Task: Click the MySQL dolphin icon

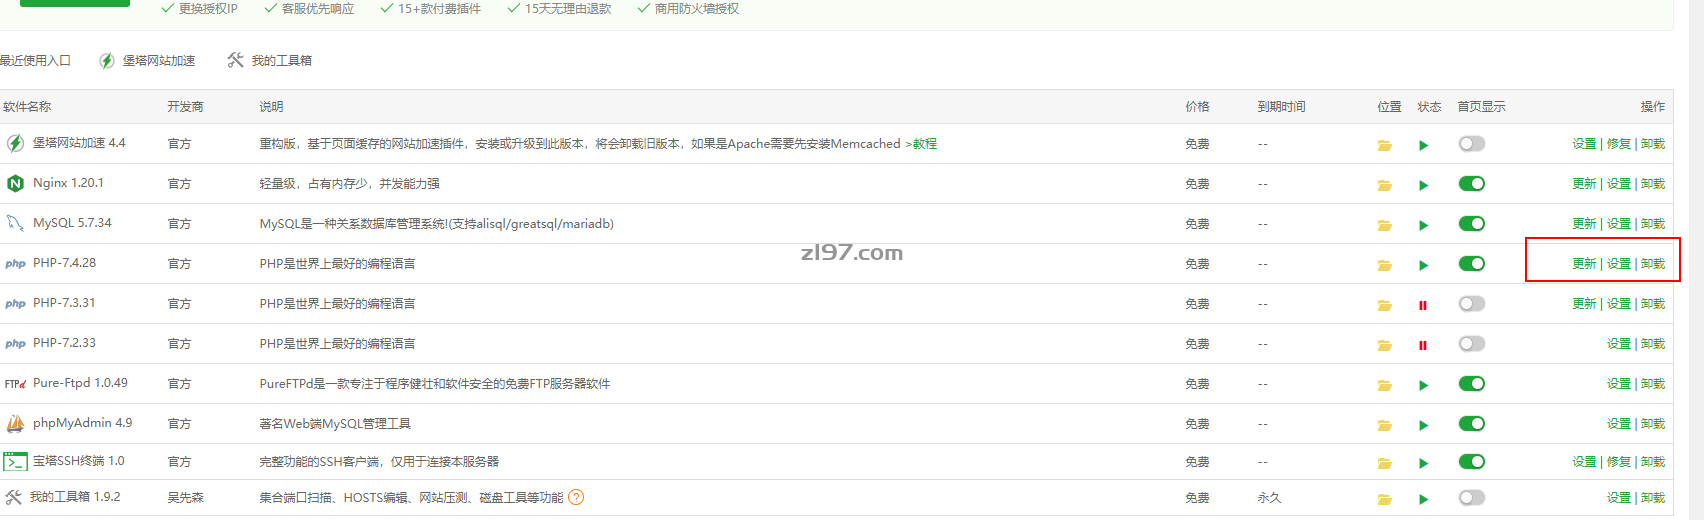Action: point(15,223)
